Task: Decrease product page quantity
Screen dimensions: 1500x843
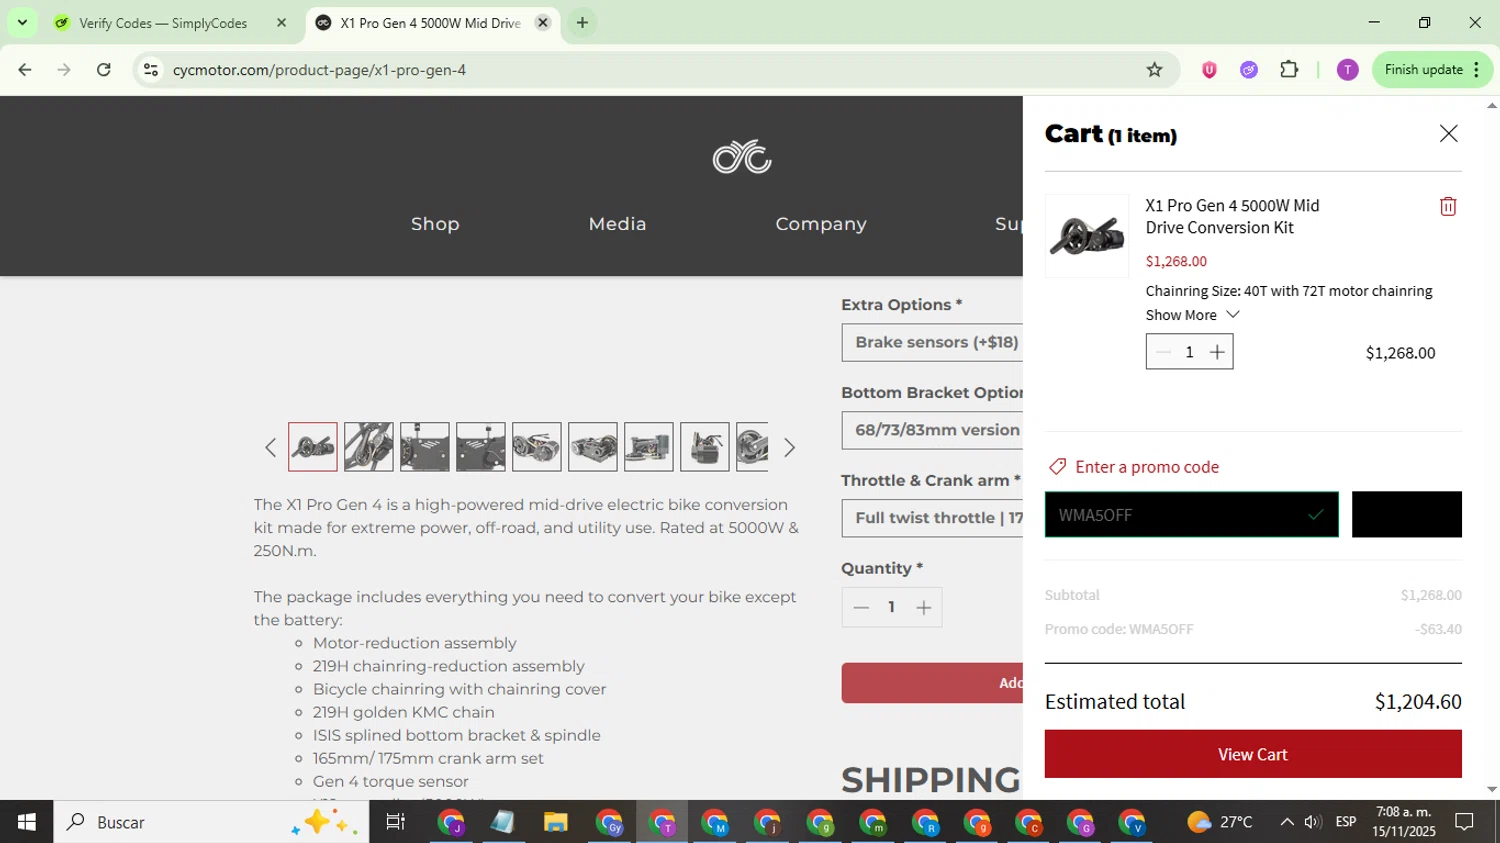Action: coord(860,607)
